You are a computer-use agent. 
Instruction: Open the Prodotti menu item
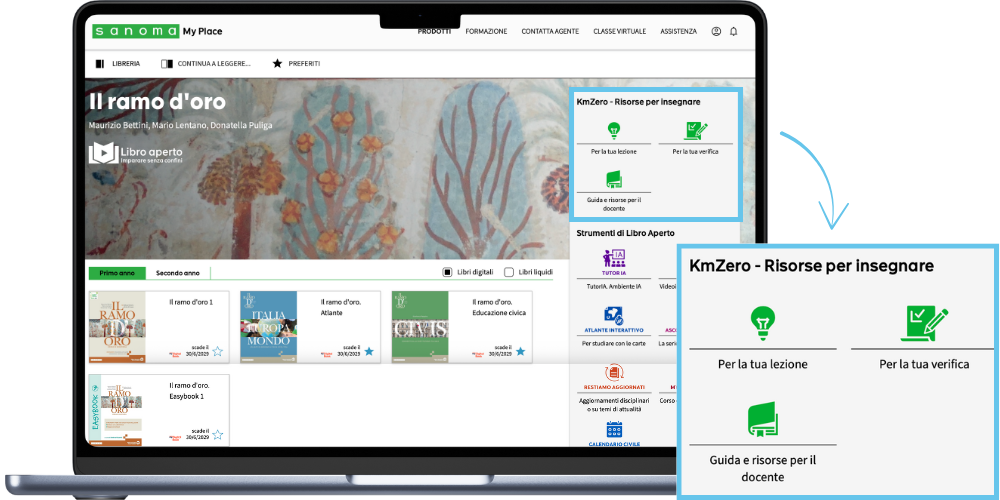(434, 31)
